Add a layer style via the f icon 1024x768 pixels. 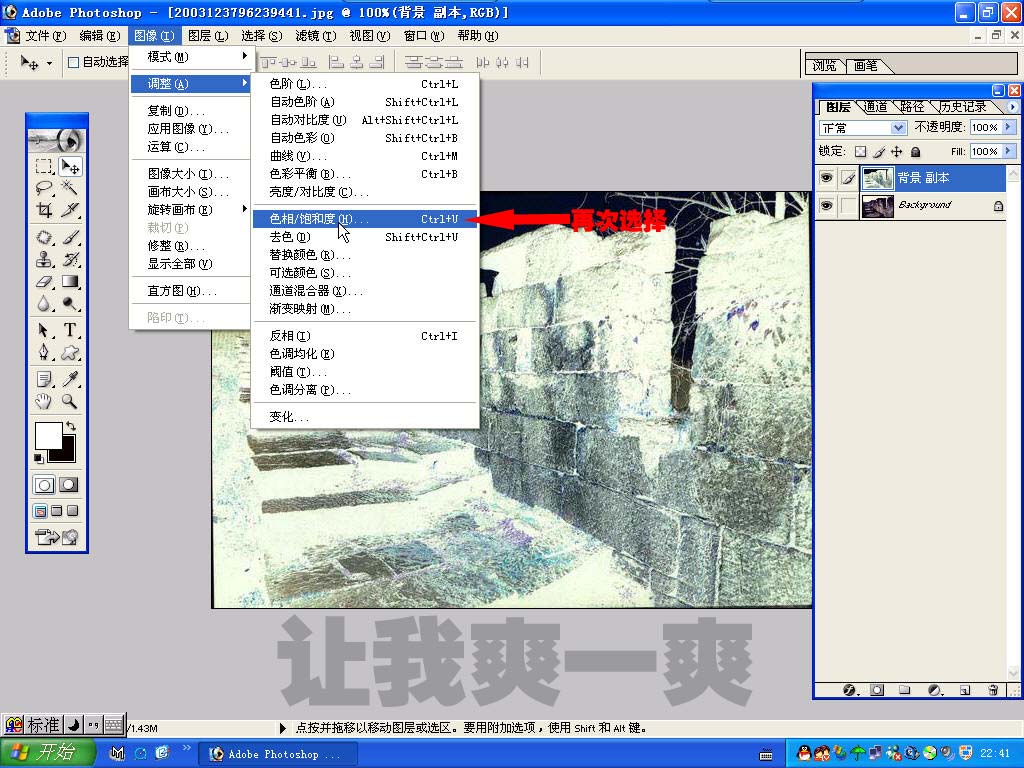point(850,690)
